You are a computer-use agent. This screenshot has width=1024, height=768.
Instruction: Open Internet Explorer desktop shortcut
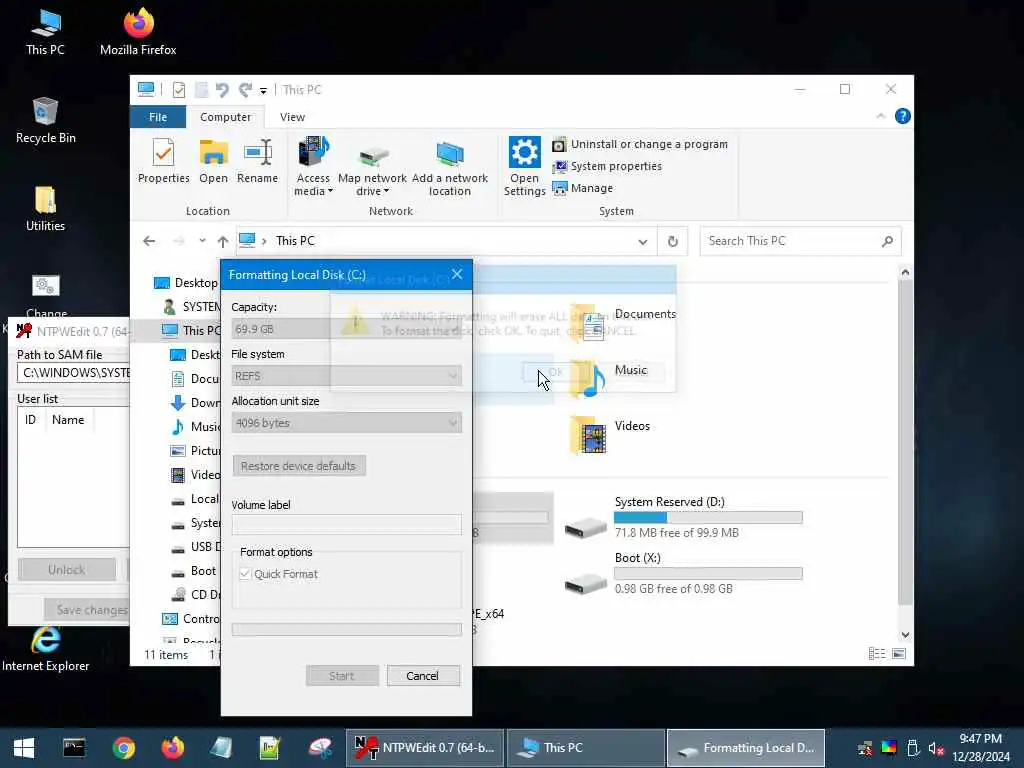tap(45, 648)
